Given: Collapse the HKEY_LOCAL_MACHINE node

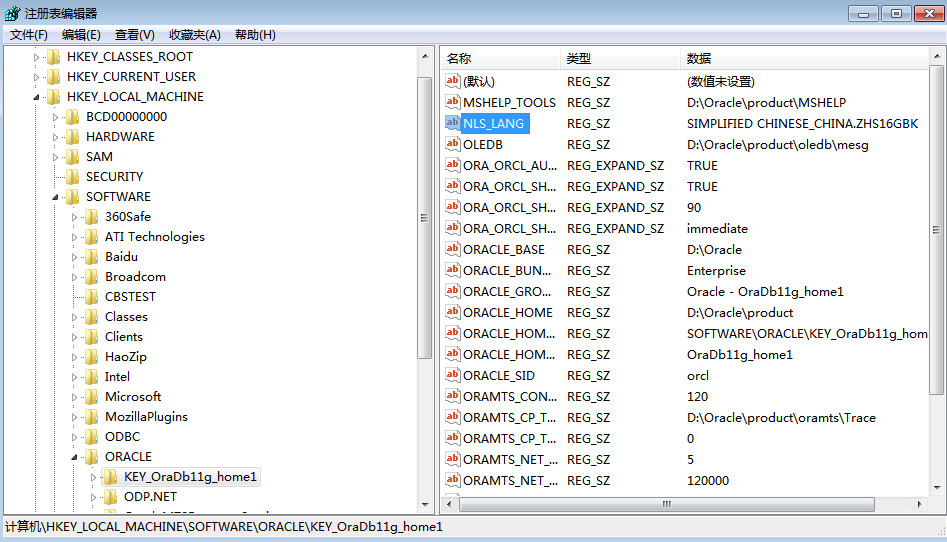Looking at the screenshot, I should [36, 97].
